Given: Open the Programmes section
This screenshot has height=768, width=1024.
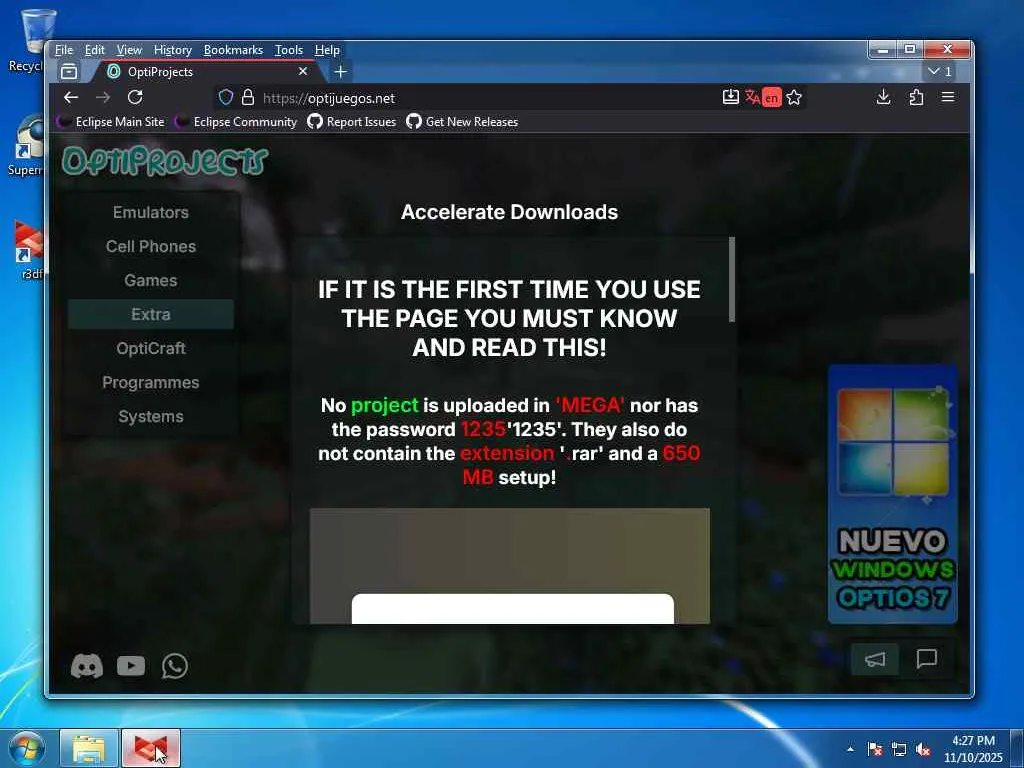Looking at the screenshot, I should click(x=151, y=382).
